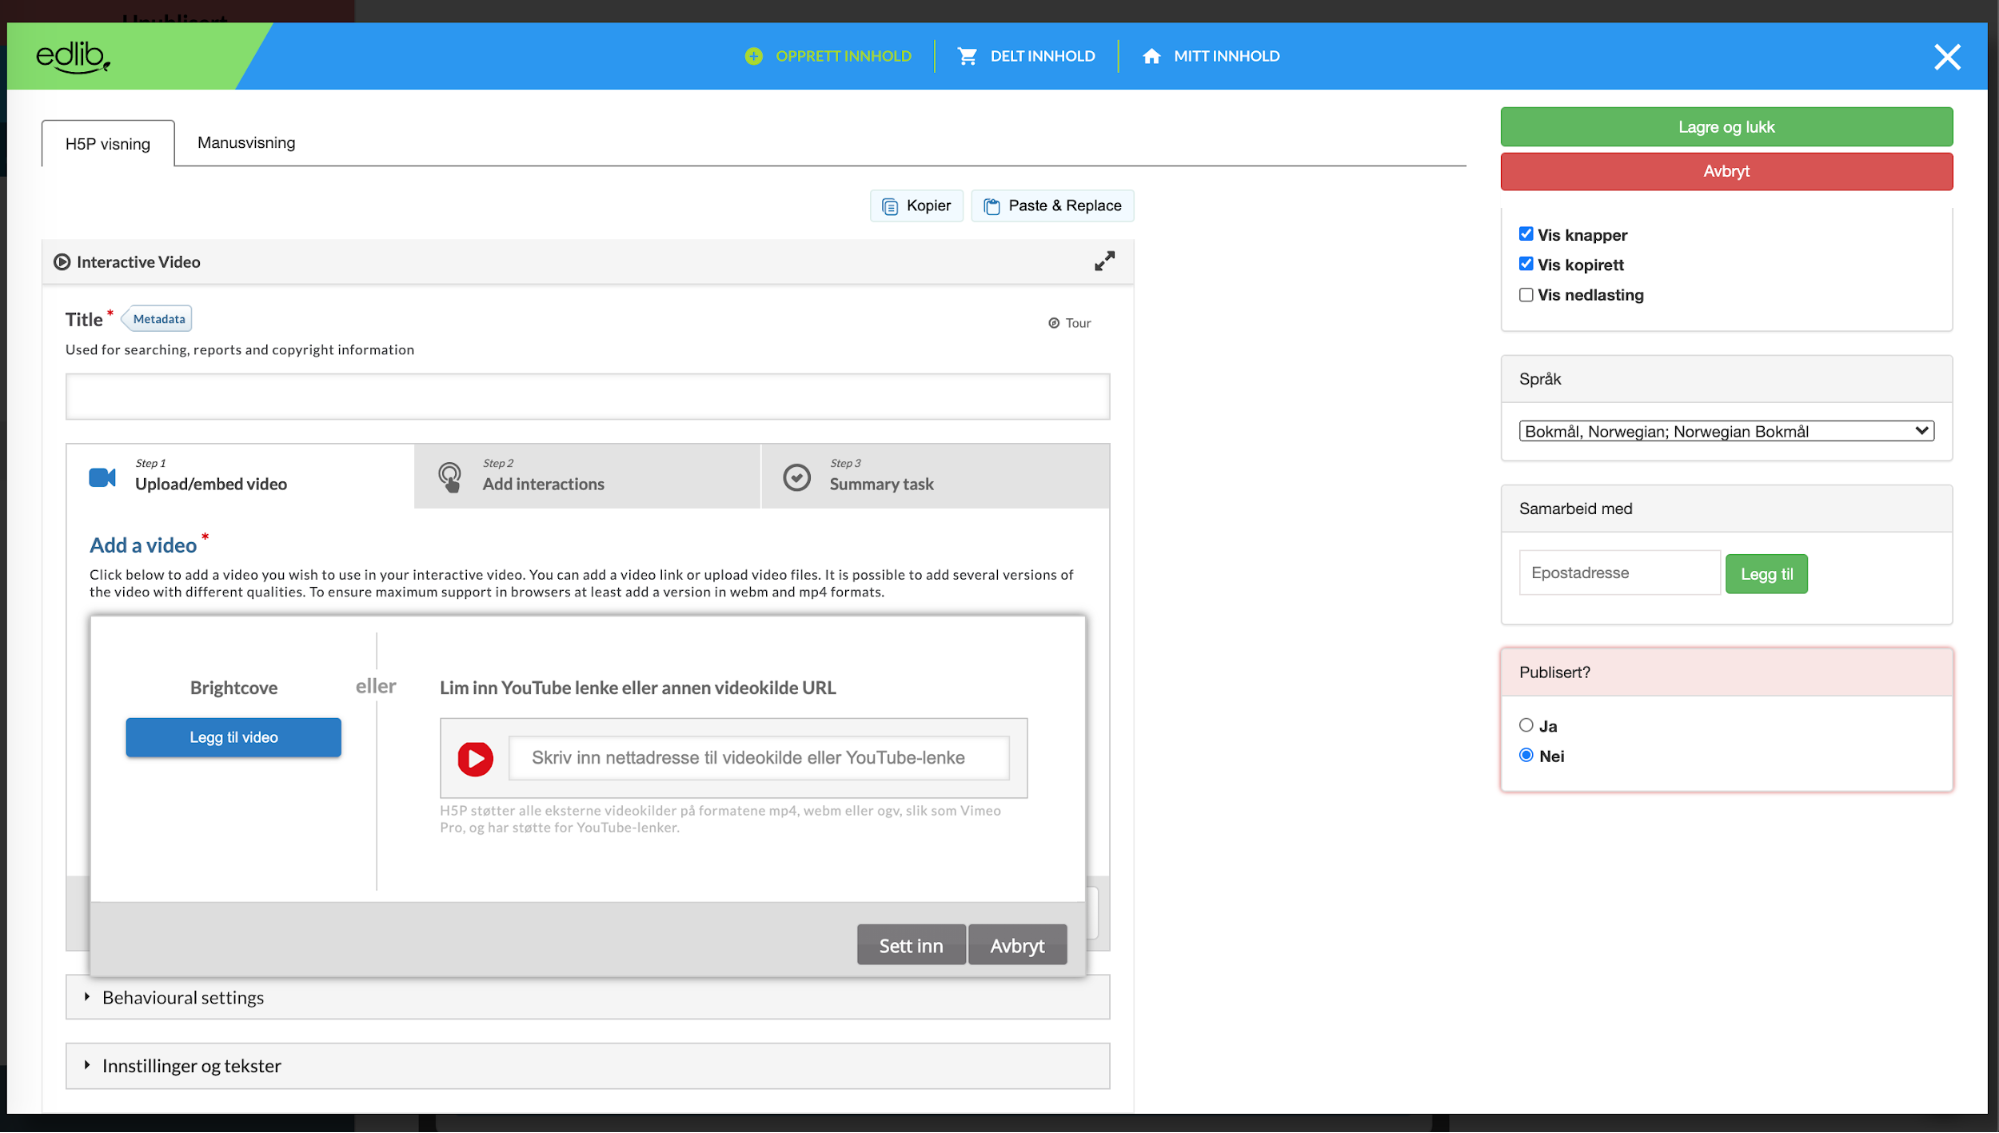Click the hand pointer icon in Step 2
This screenshot has width=1999, height=1133.
point(450,477)
